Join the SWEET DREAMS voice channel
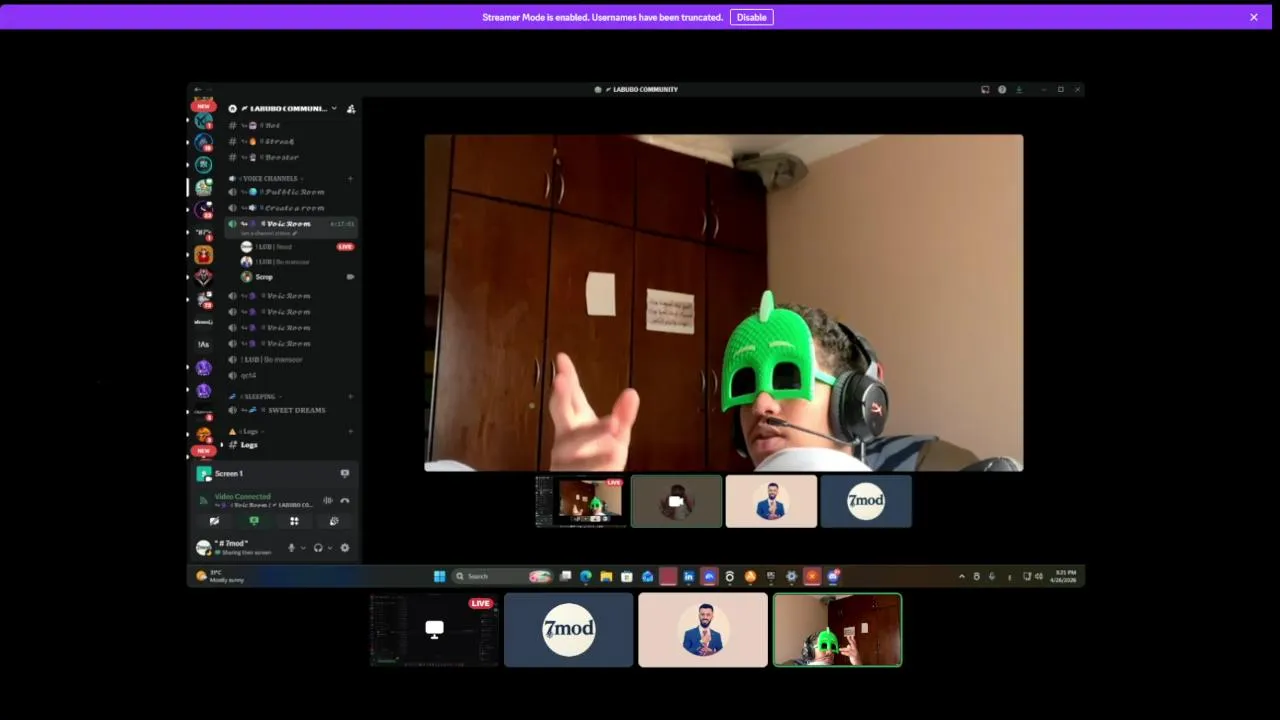The width and height of the screenshot is (1280, 720). click(x=291, y=410)
